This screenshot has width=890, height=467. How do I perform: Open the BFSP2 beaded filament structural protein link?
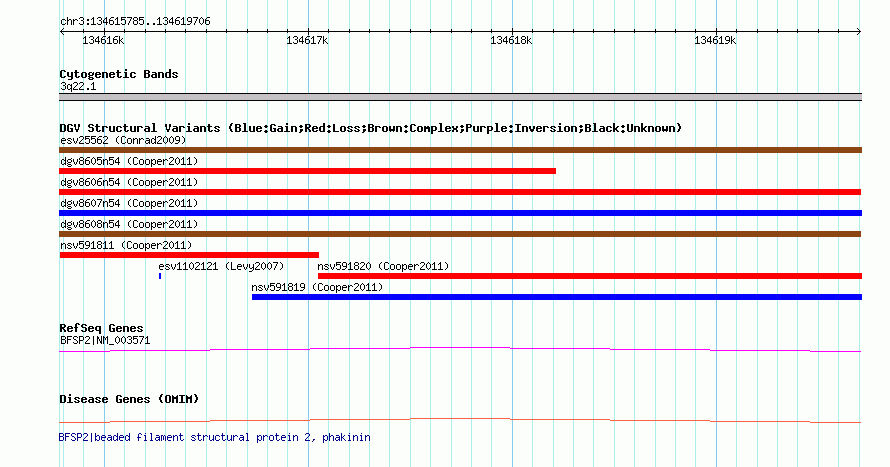[x=215, y=437]
